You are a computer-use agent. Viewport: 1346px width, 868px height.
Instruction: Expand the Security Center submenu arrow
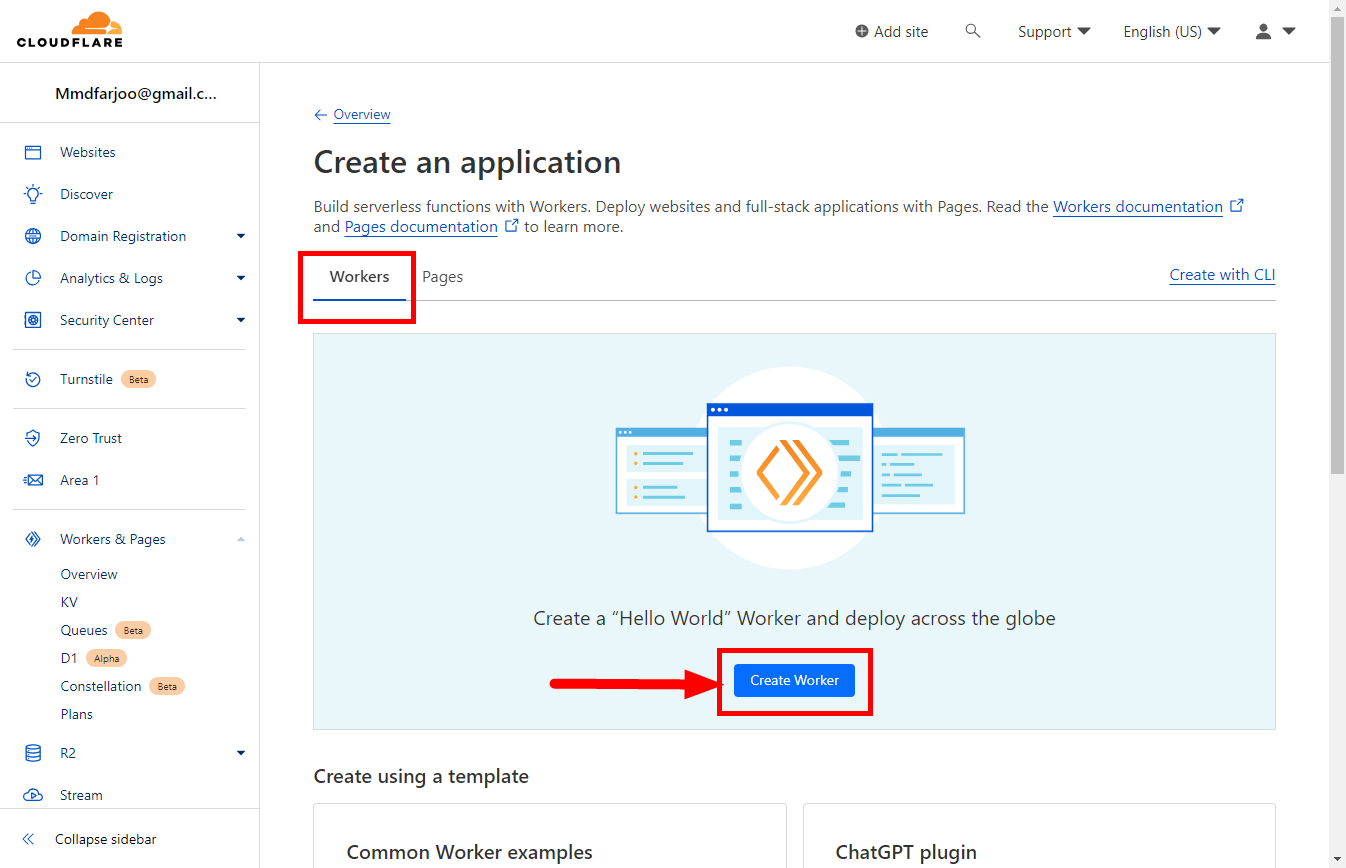241,320
